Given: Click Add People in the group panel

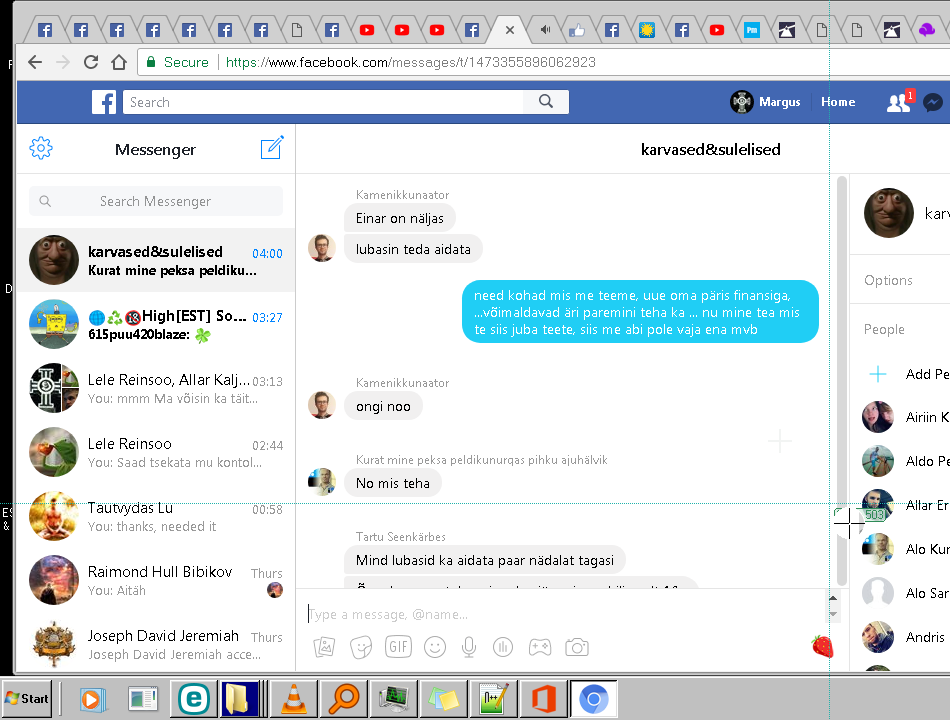Looking at the screenshot, I should [927, 374].
